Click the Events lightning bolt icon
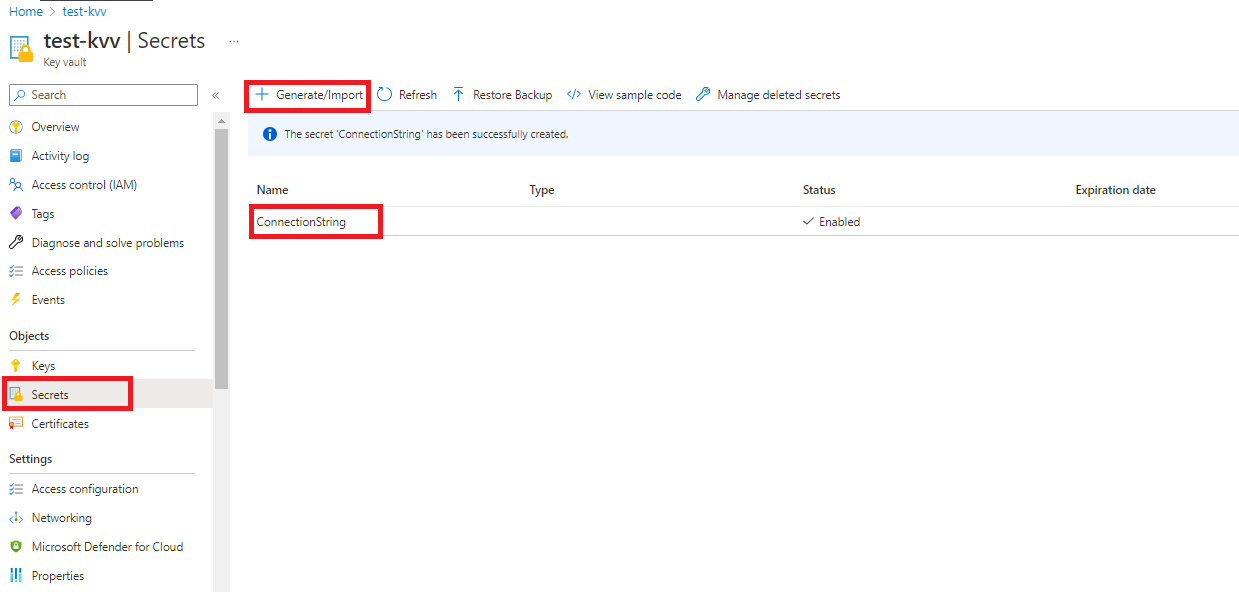This screenshot has width=1239, height=592. 18,299
